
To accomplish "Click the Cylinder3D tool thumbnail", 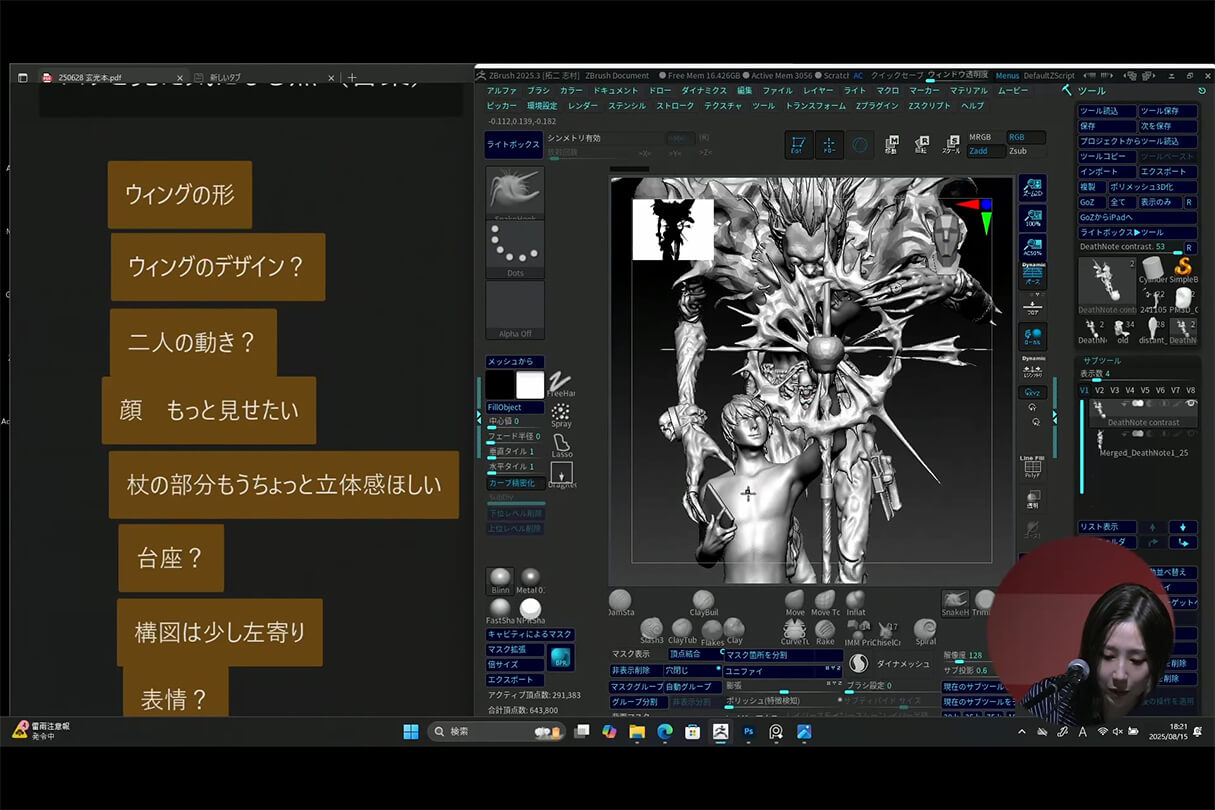I will tap(1152, 268).
